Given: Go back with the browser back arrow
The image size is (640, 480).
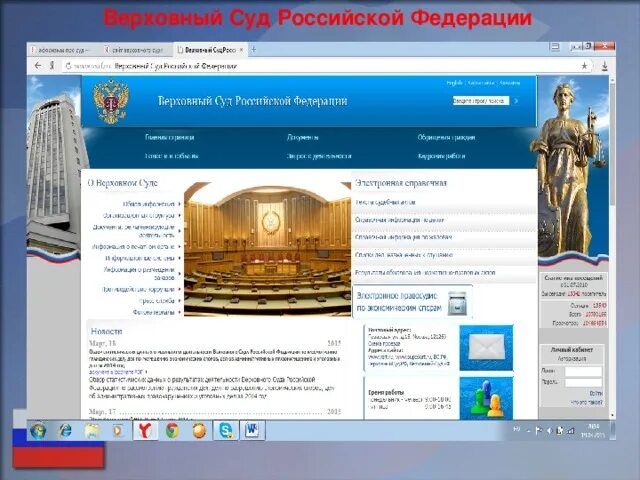Looking at the screenshot, I should click(38, 66).
